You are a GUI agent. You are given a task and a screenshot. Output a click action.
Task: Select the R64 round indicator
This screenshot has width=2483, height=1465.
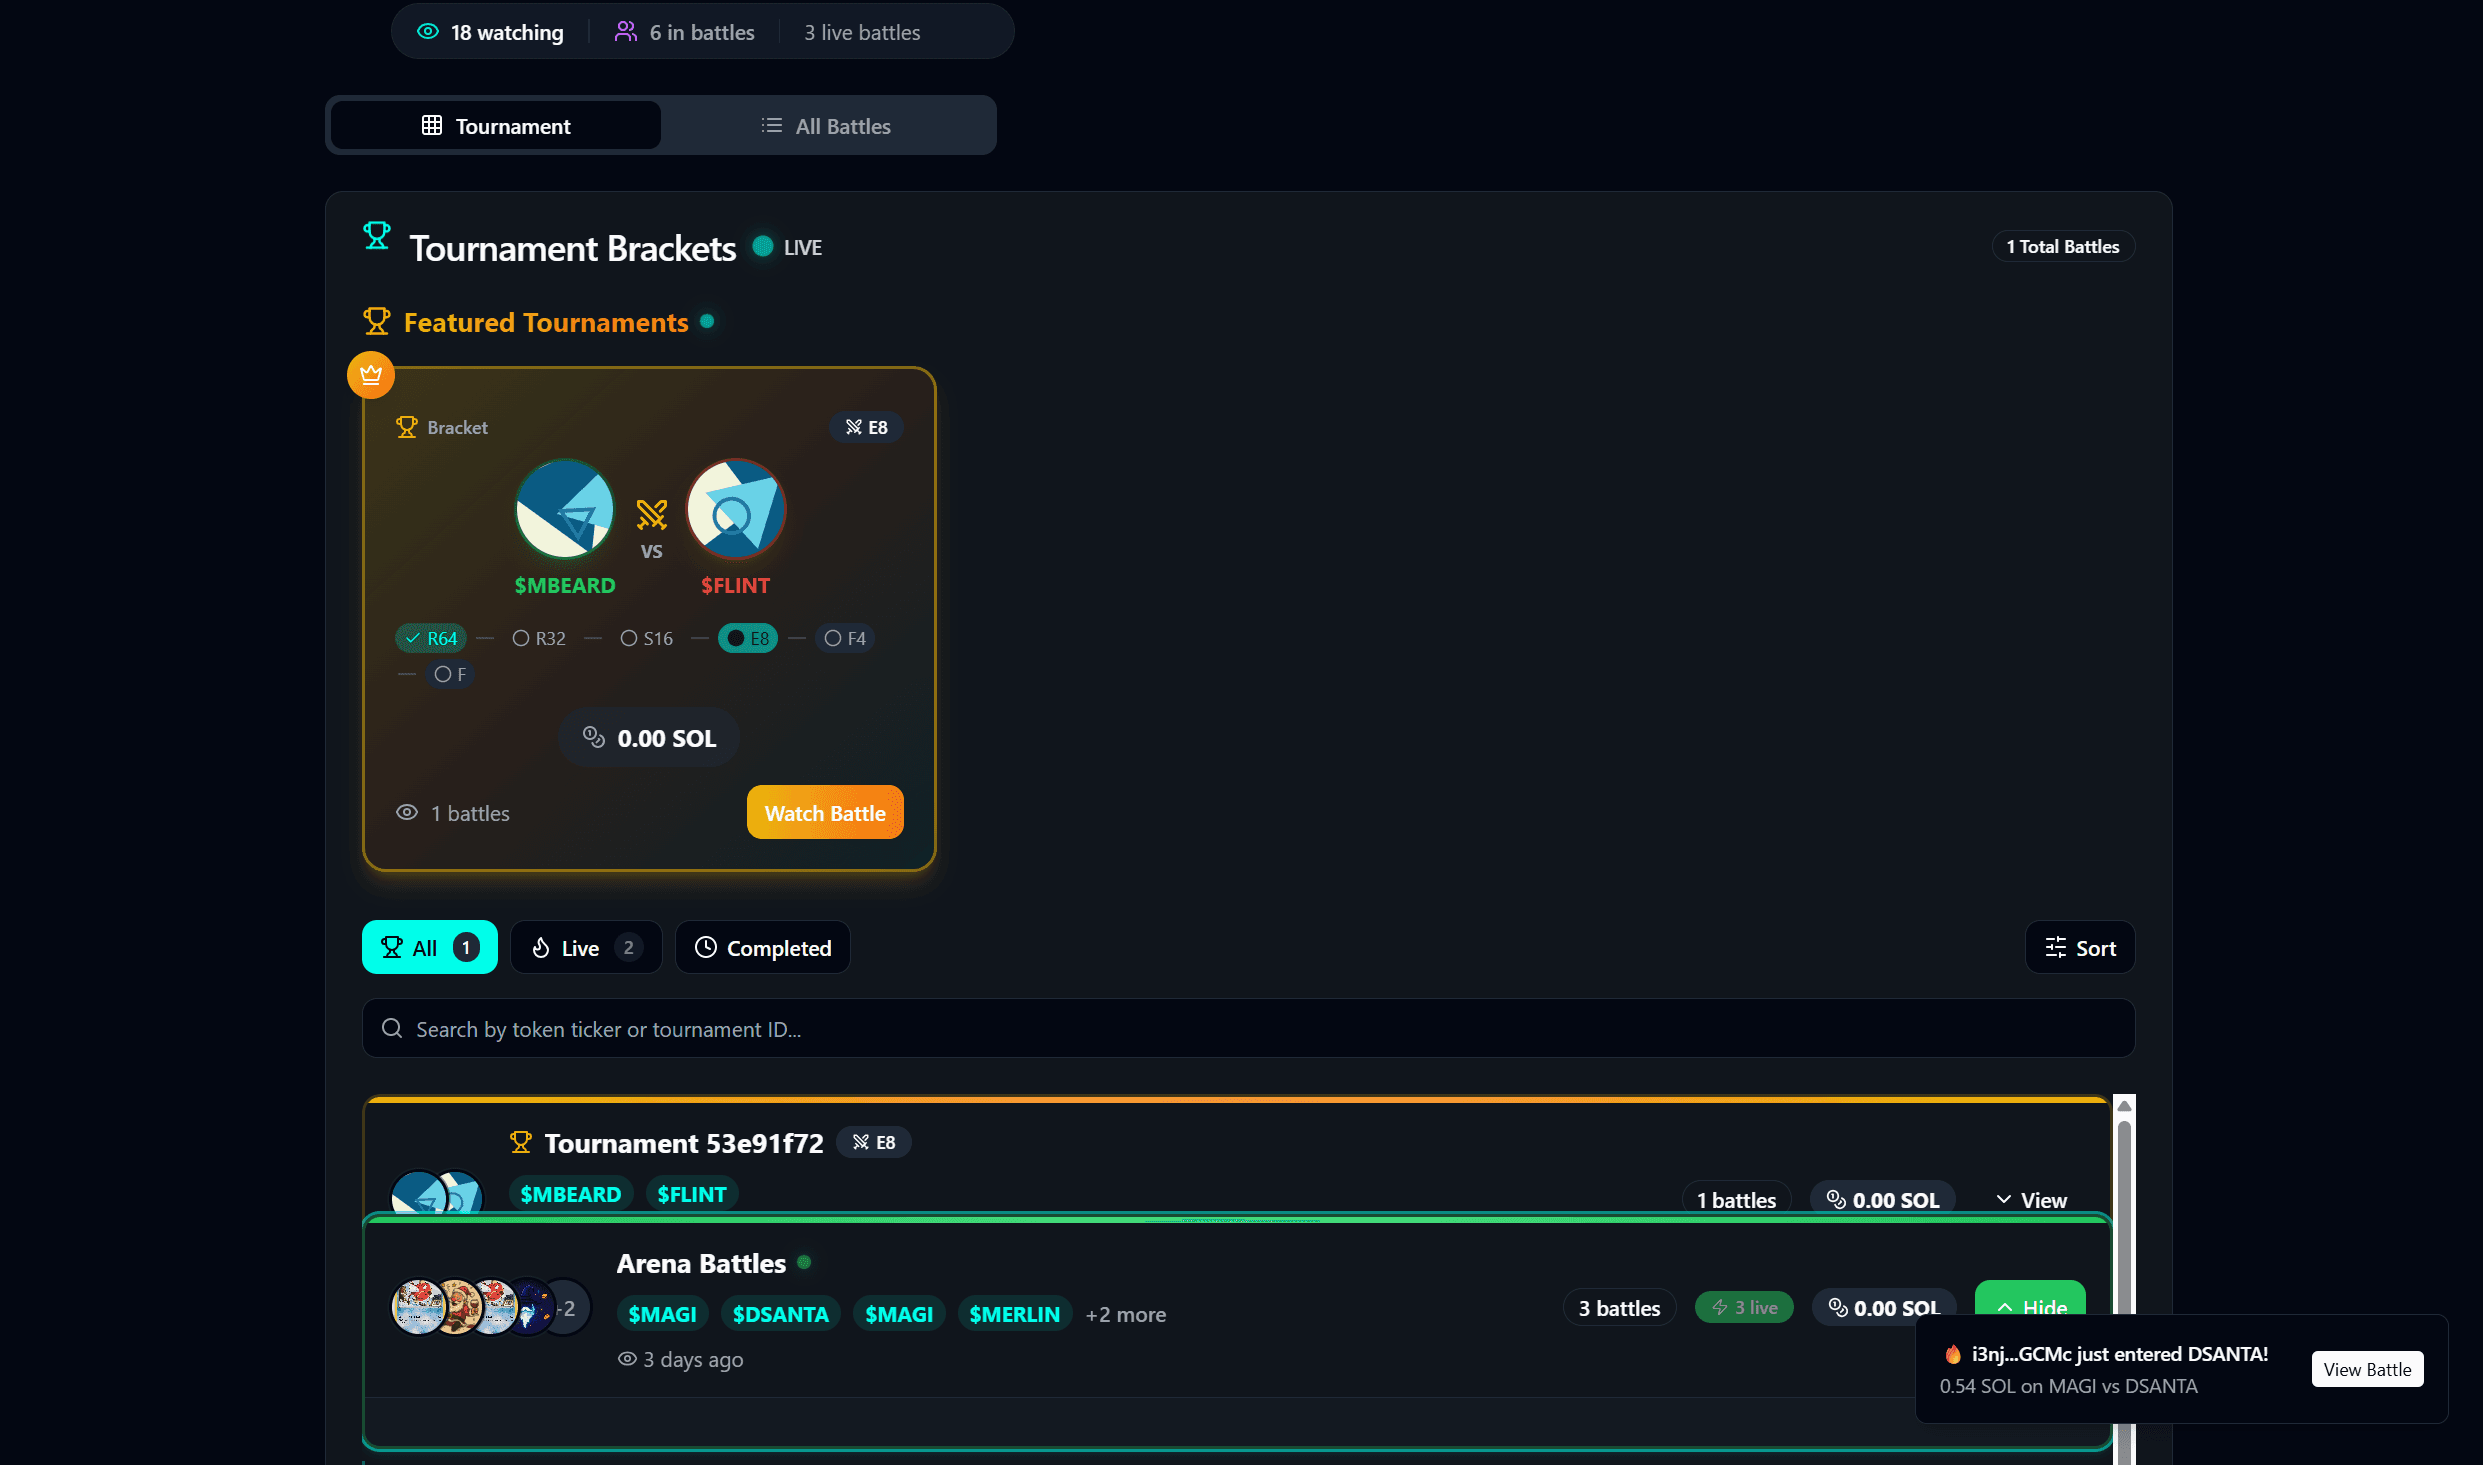point(430,637)
